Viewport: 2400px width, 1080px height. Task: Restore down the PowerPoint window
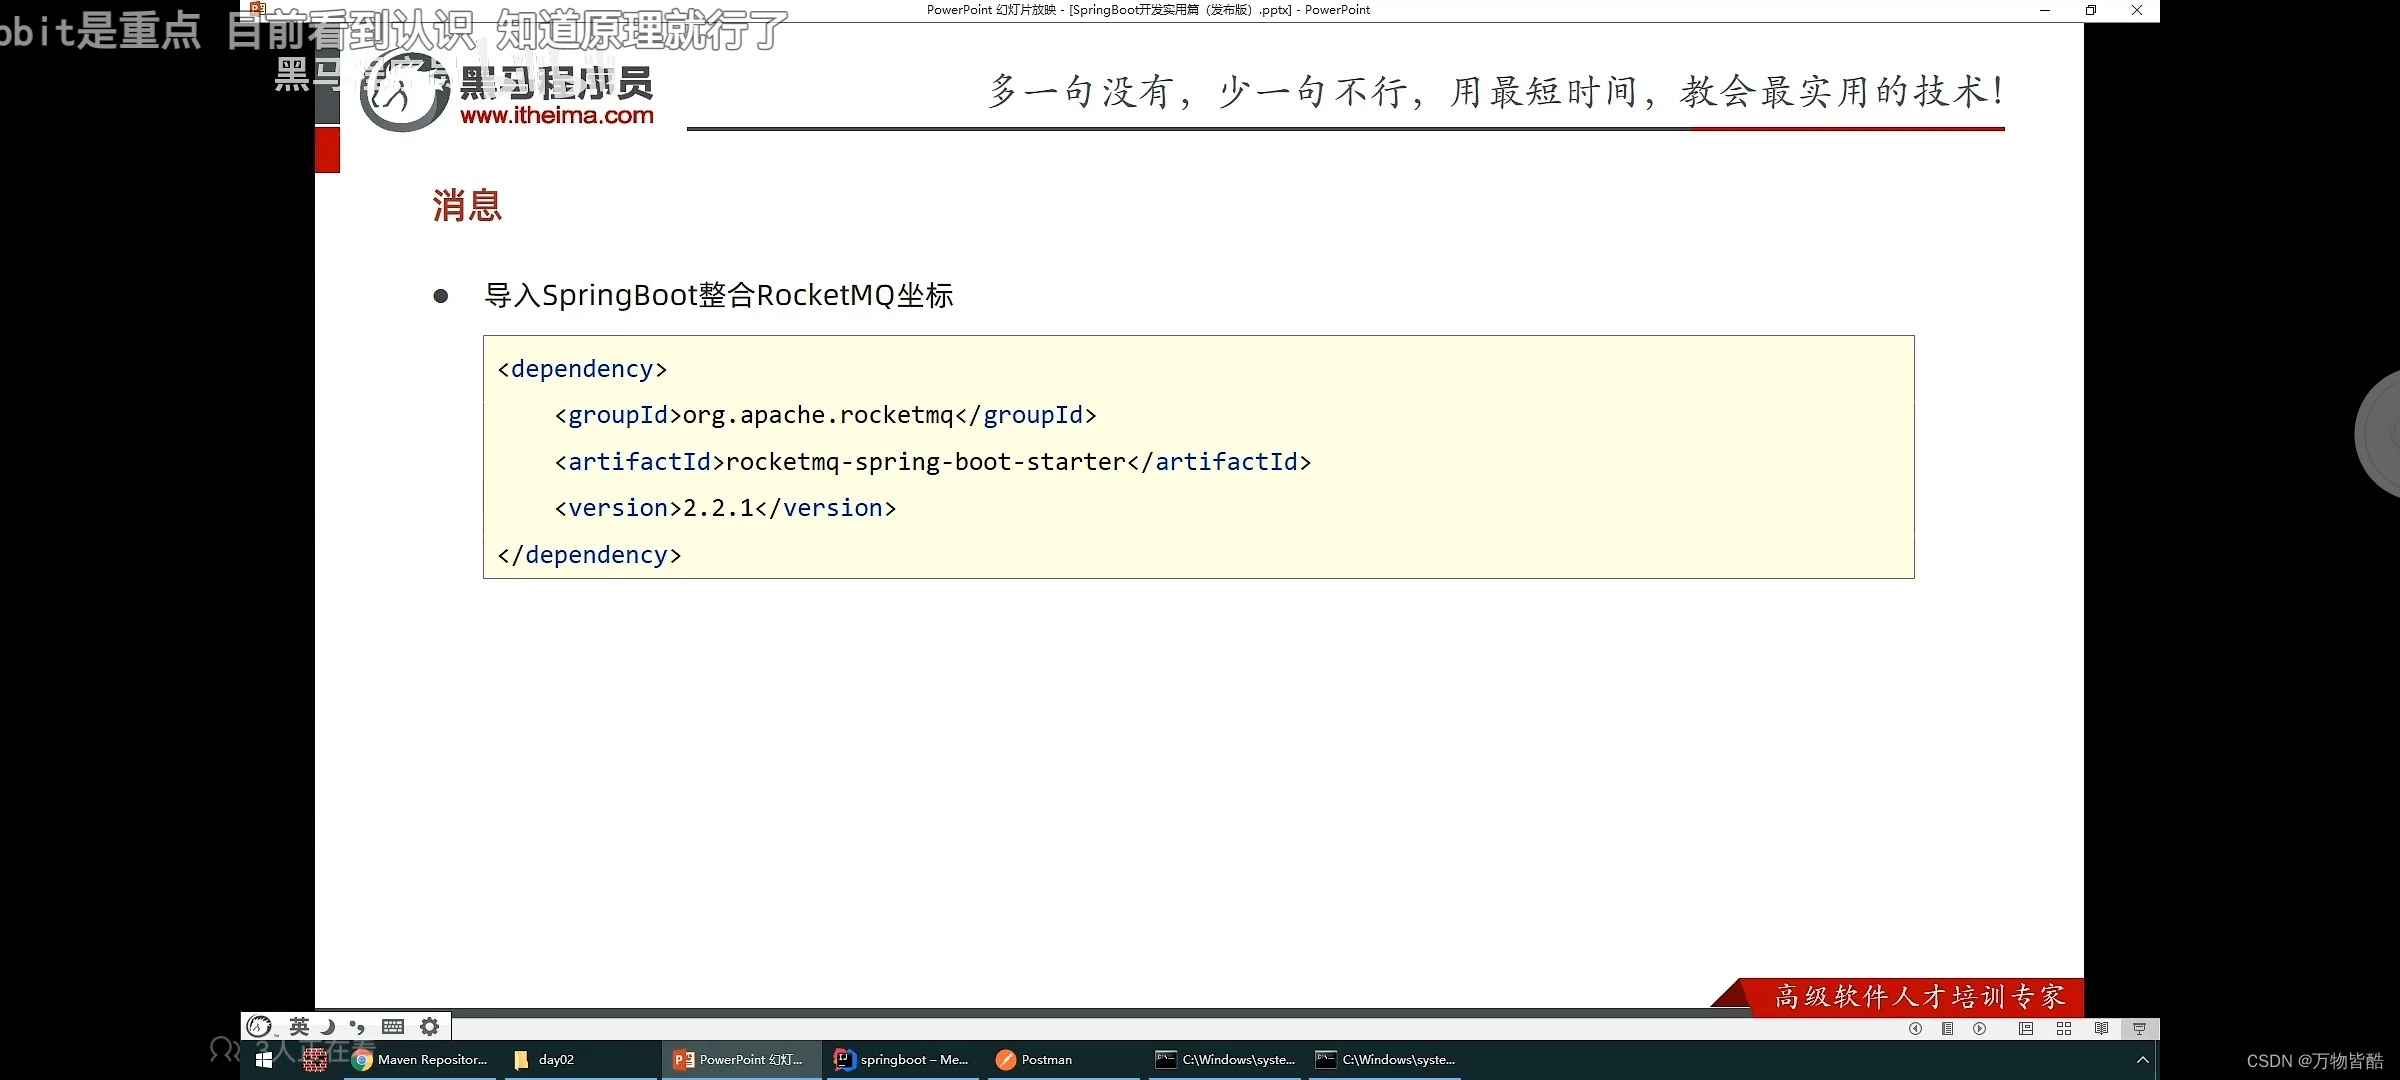click(2091, 10)
